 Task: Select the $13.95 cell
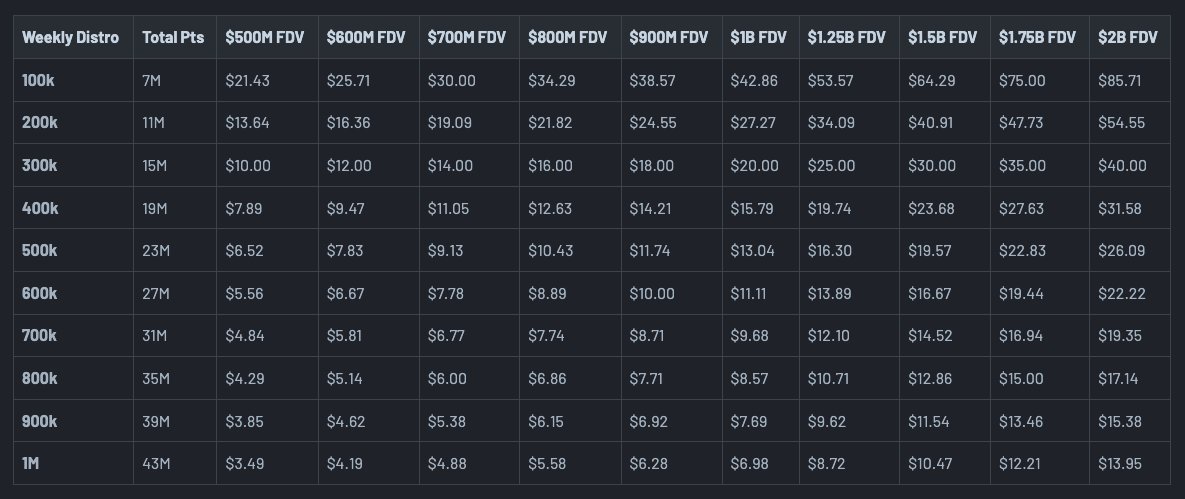(1121, 464)
